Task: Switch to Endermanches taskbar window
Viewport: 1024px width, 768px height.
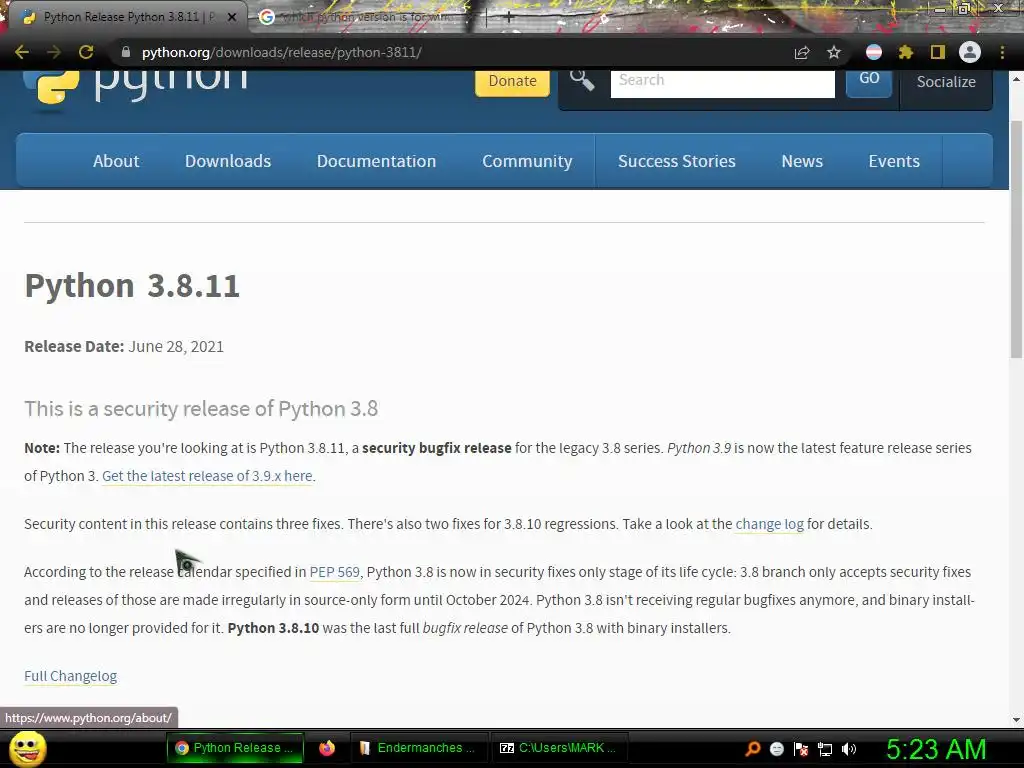Action: (419, 748)
